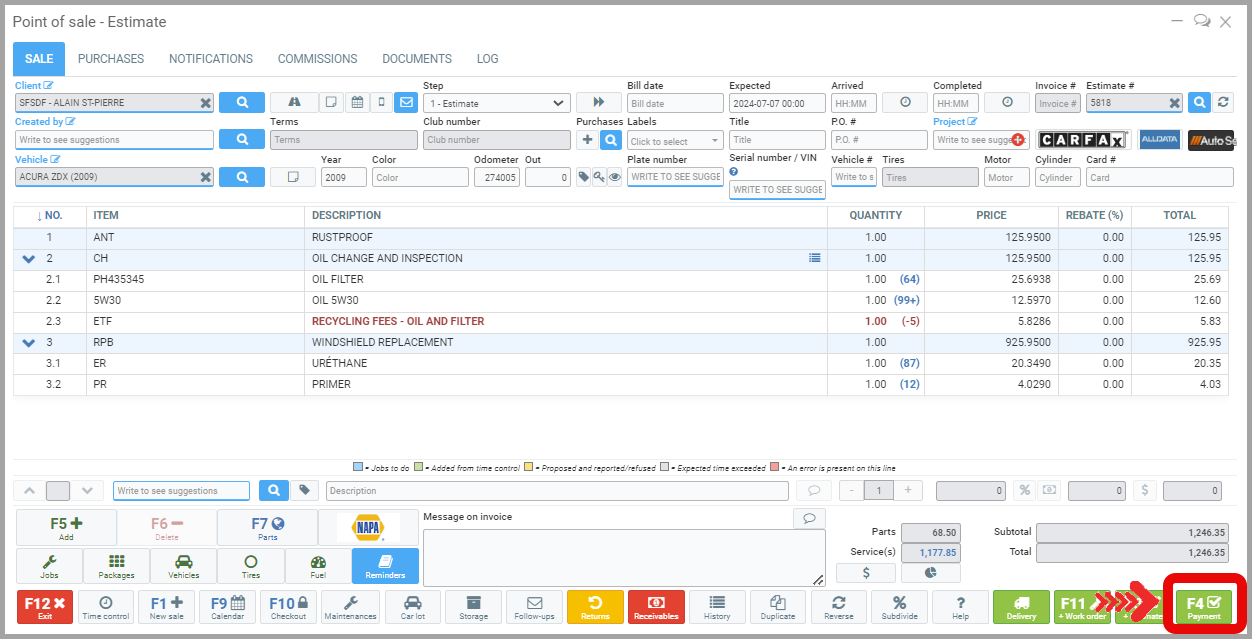Open the Tires panel
Screen dimensions: 1252x639
tap(250, 566)
